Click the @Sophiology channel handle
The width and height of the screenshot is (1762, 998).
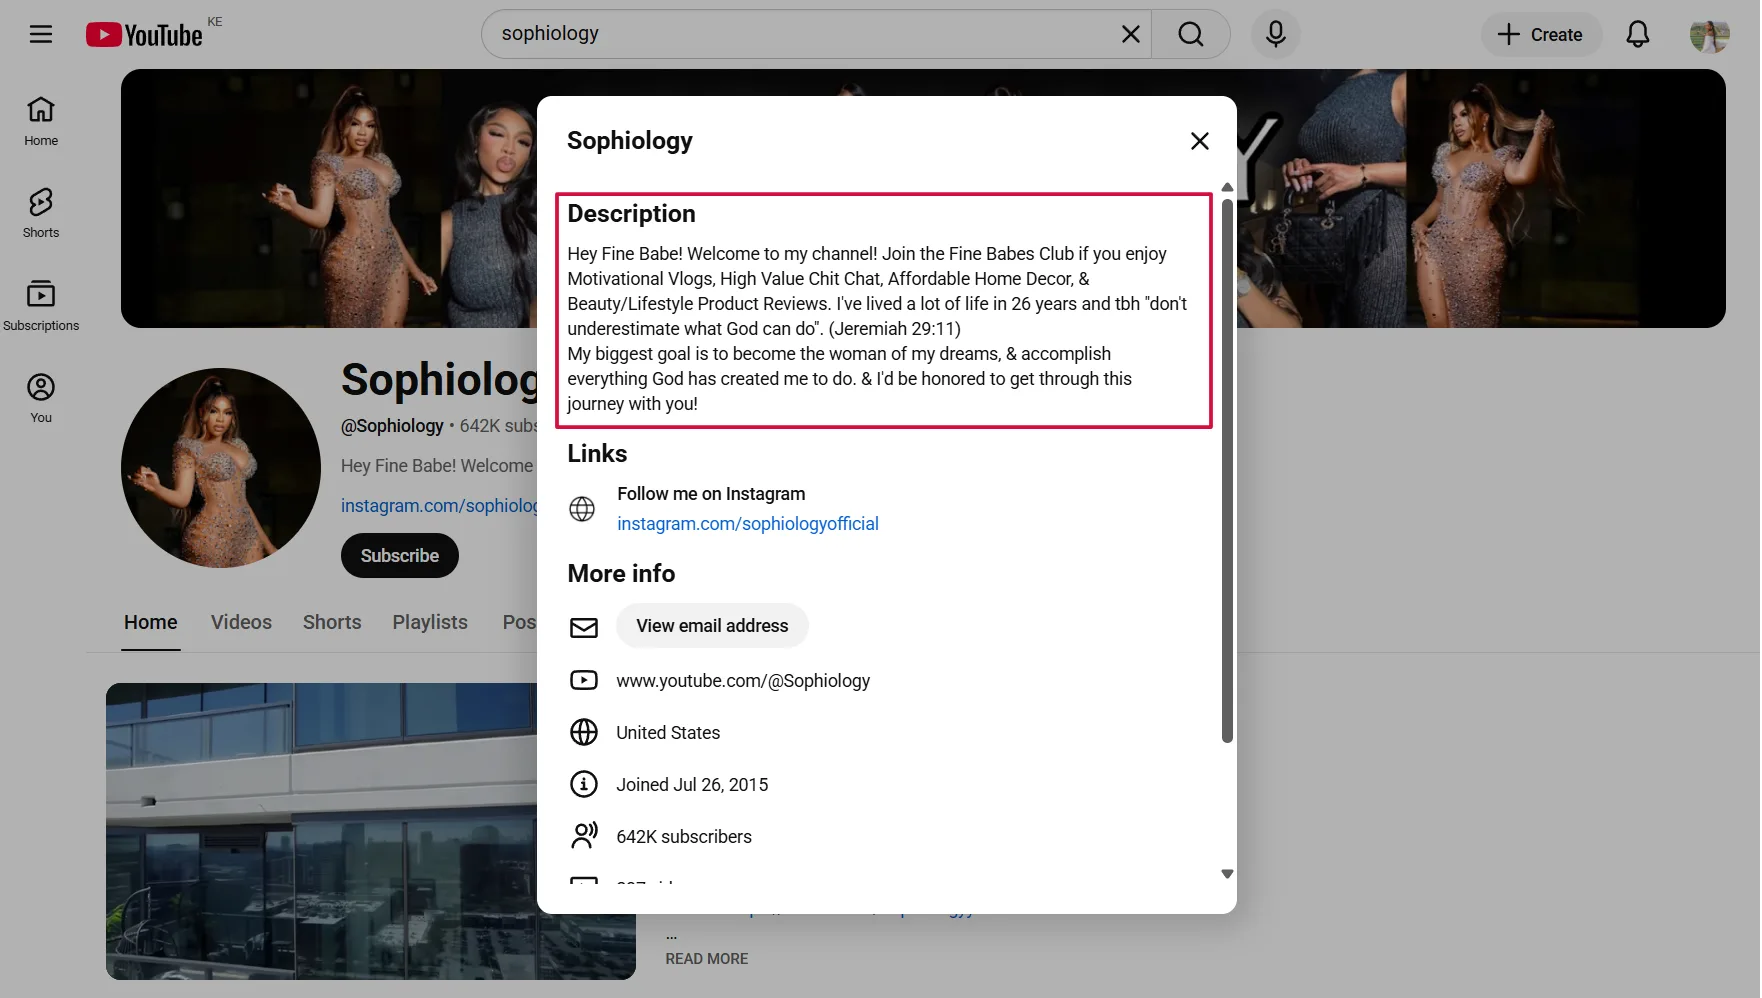(x=392, y=426)
